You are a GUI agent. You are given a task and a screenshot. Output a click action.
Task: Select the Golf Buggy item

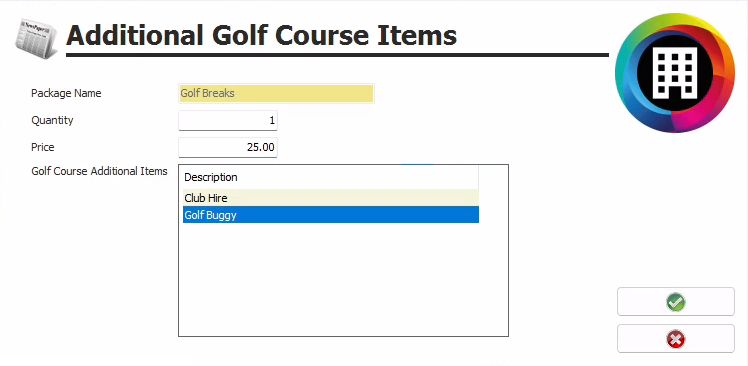pyautogui.click(x=331, y=215)
